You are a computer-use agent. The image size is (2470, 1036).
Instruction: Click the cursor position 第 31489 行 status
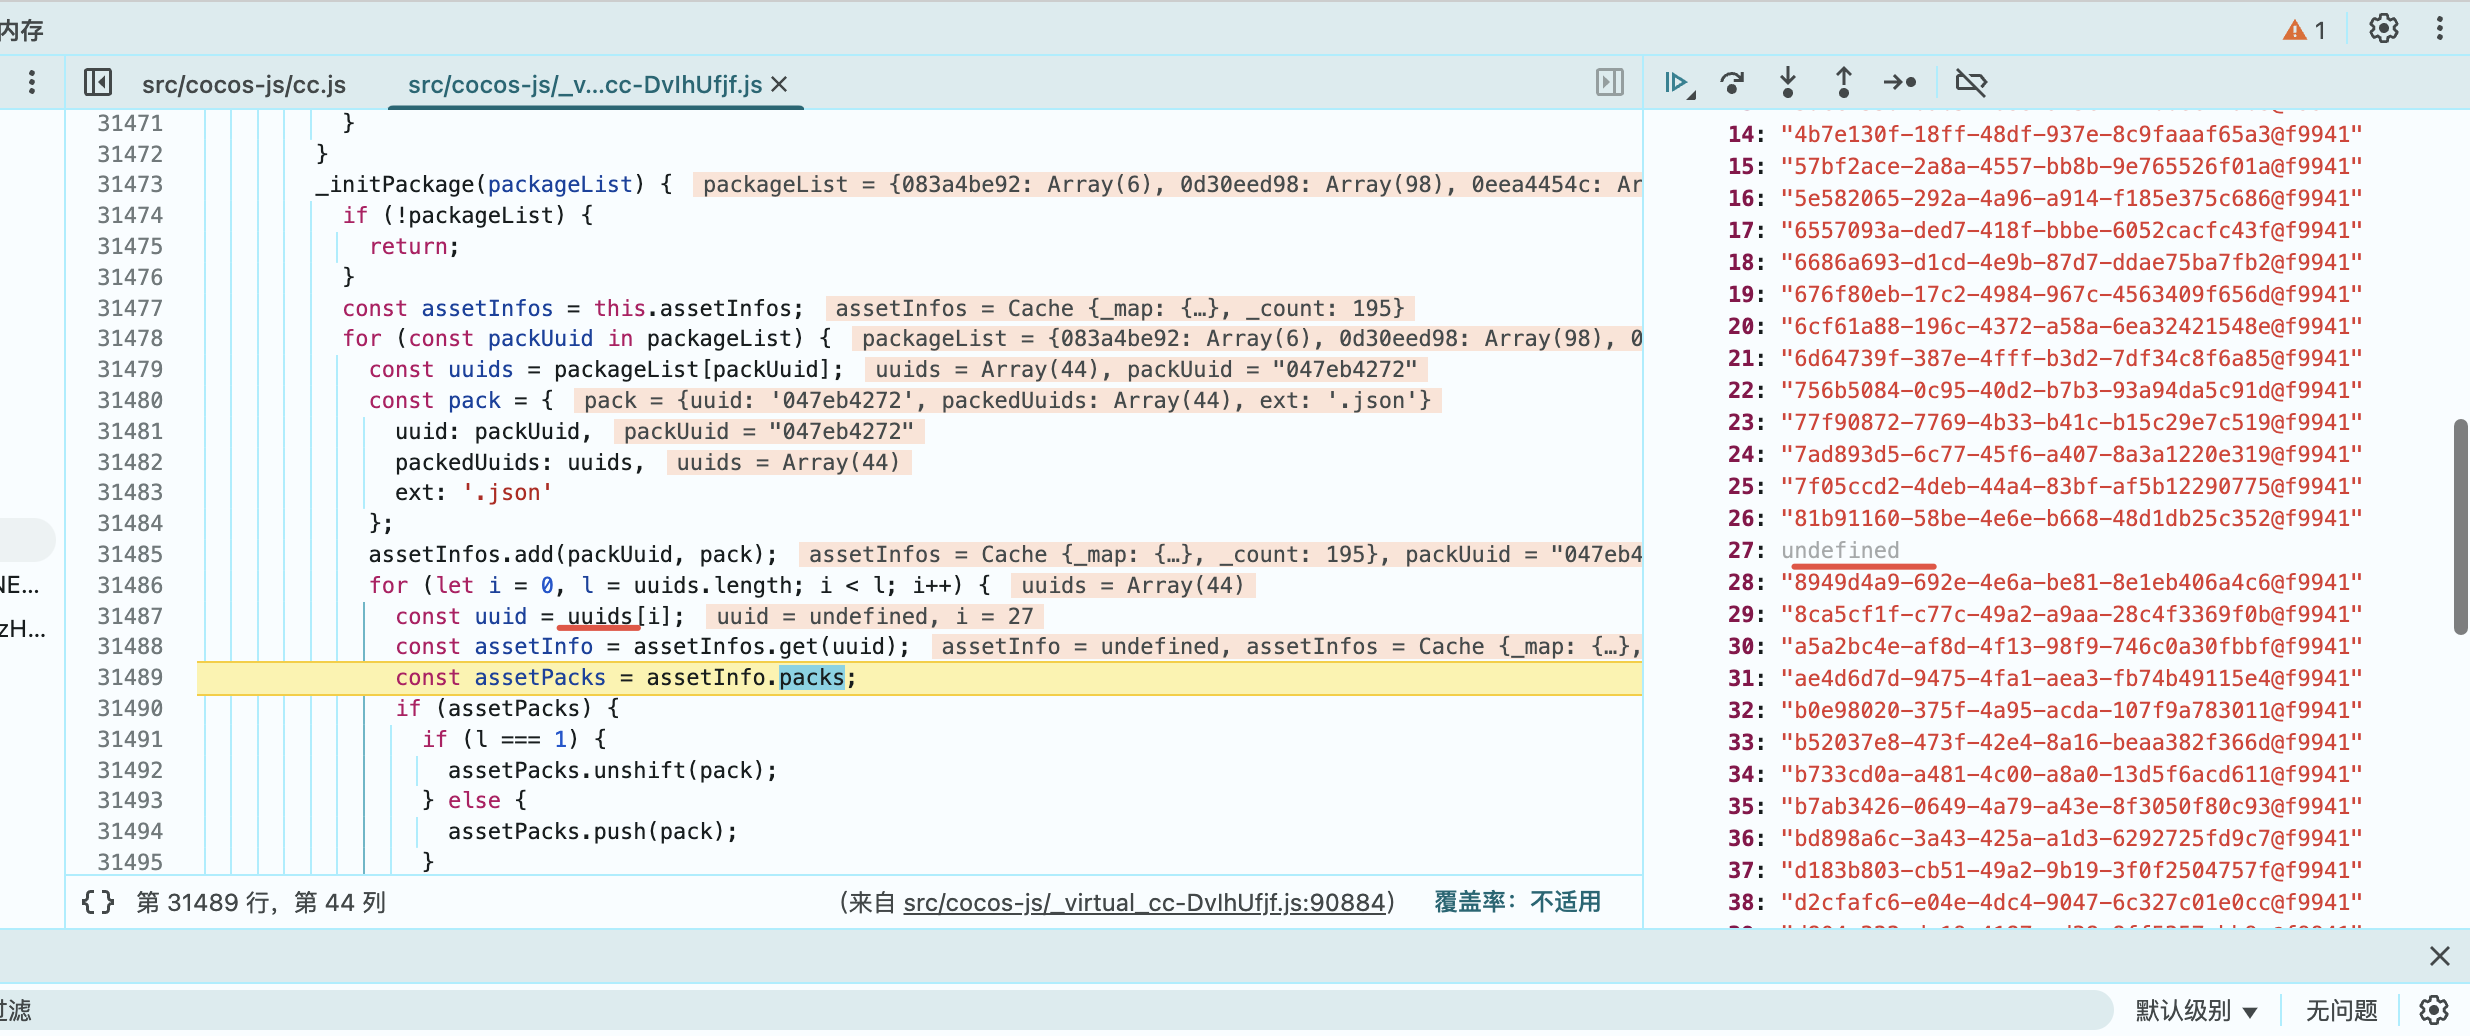261,903
